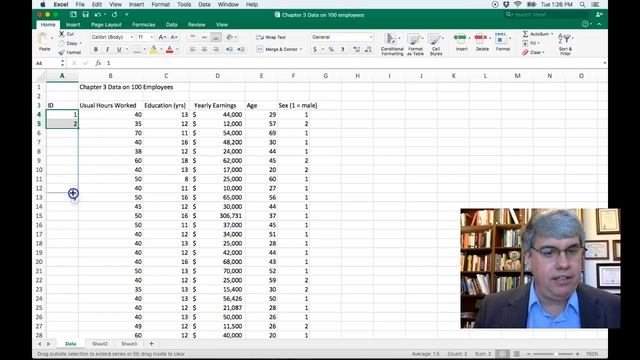Click the Save icon in title bar
This screenshot has height=360, width=640.
point(85,15)
